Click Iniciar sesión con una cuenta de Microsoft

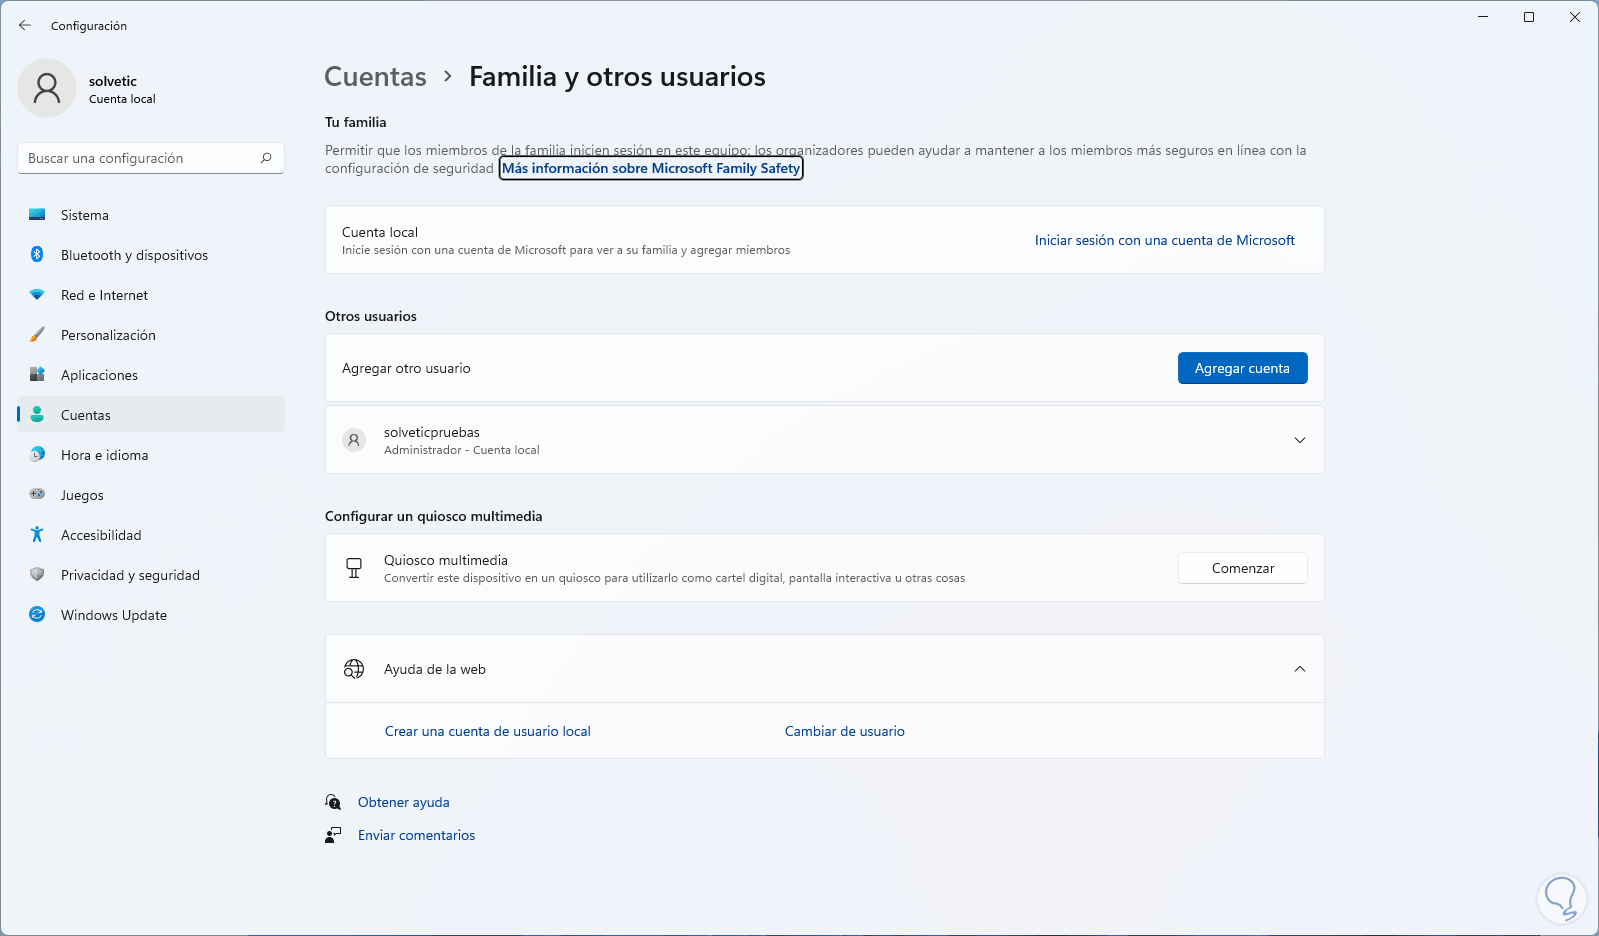click(1164, 240)
